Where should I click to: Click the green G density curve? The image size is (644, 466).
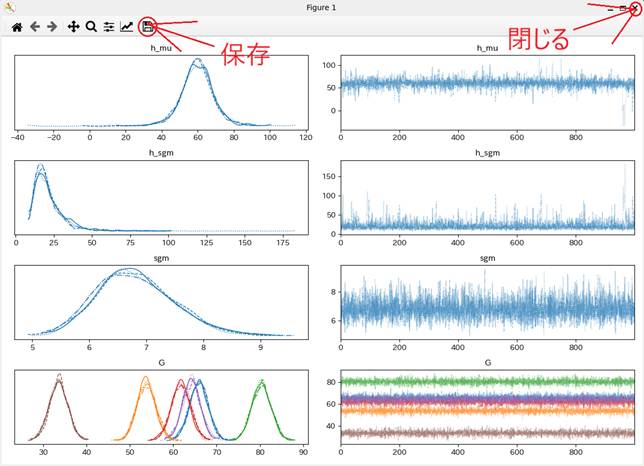261,385
